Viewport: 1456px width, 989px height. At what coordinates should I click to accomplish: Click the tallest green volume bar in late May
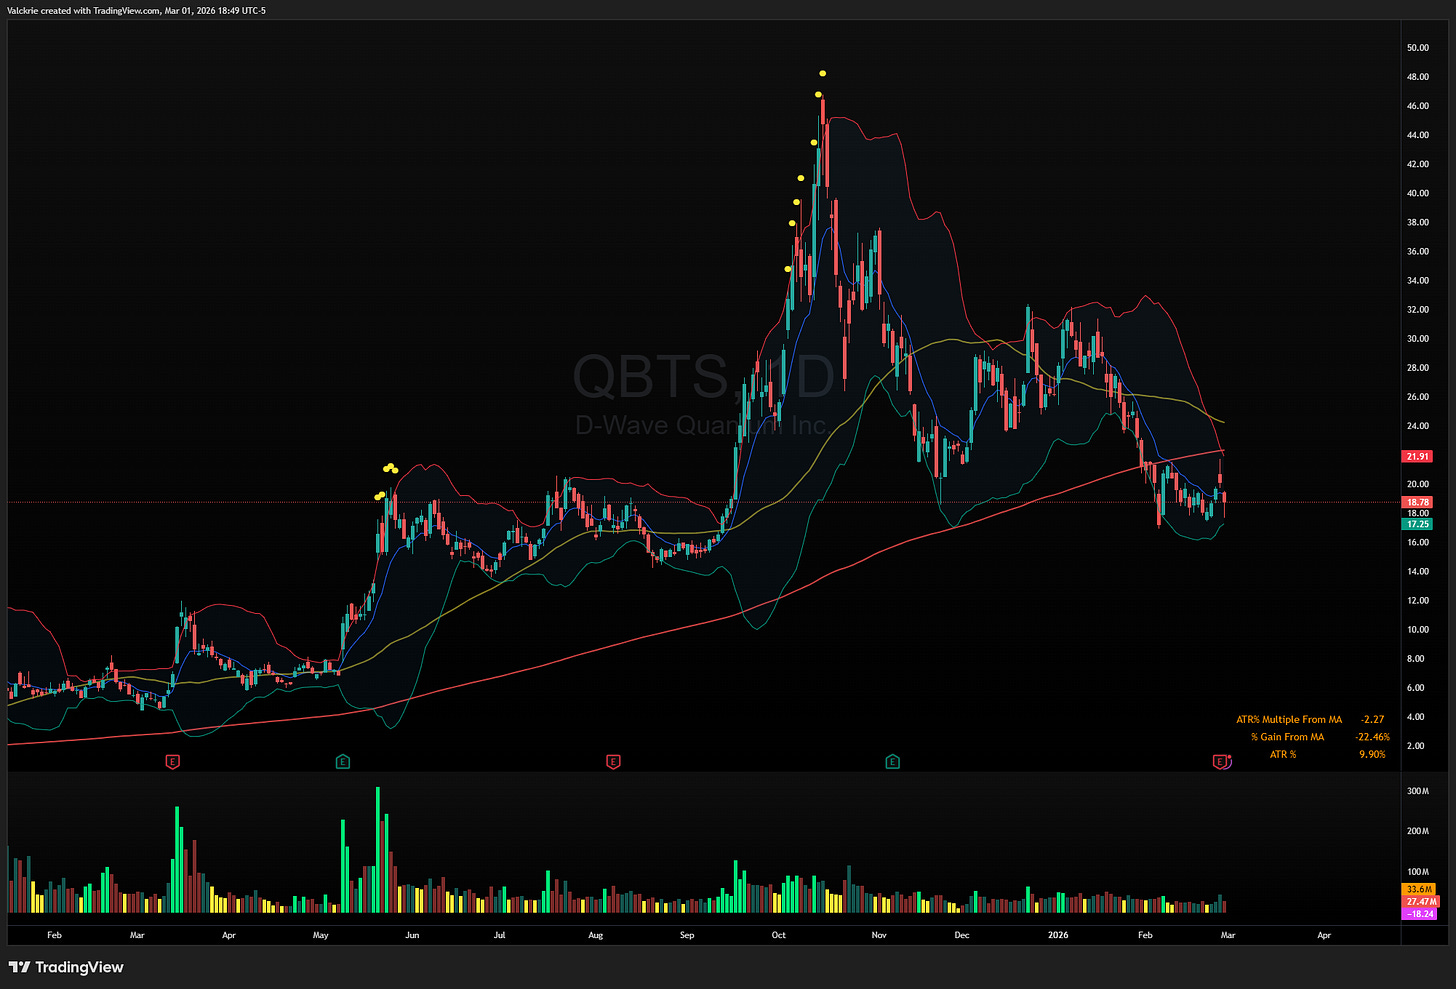pos(378,850)
